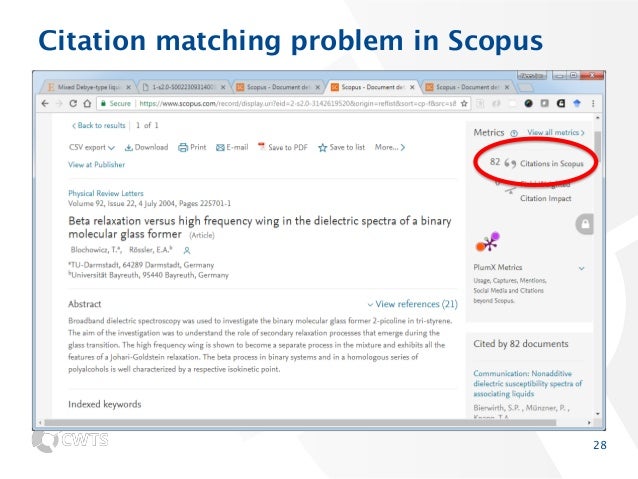The width and height of the screenshot is (638, 479).
Task: Click the Download toolbar option
Action: click(x=146, y=147)
